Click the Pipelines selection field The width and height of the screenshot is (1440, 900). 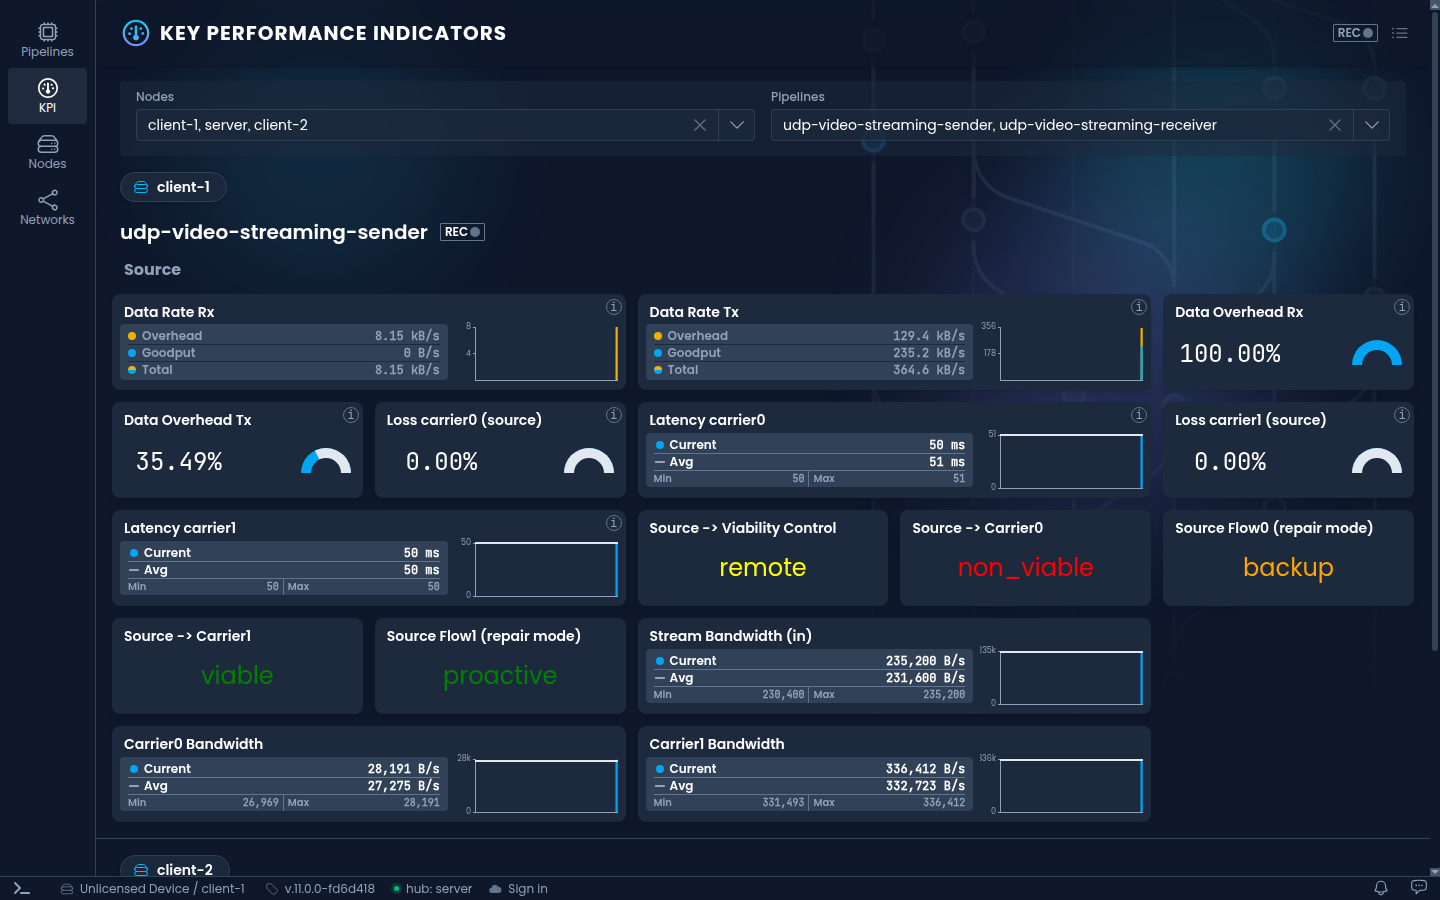[1080, 125]
